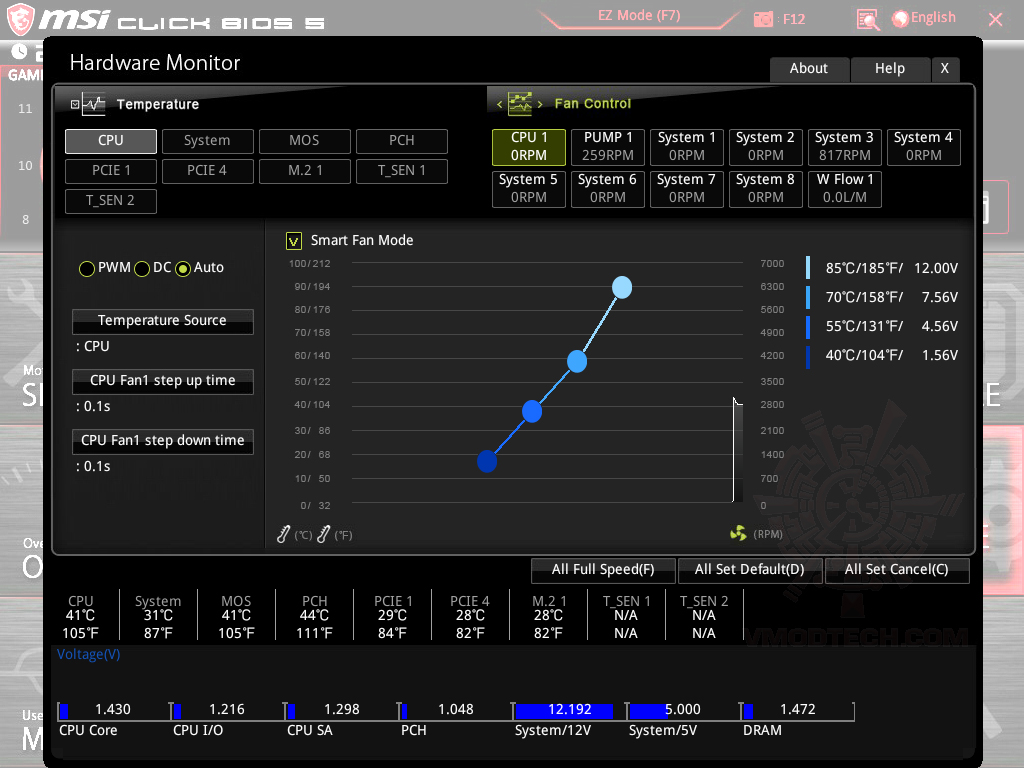Click the Celsius thermometer icon
Viewport: 1024px width, 768px height.
[x=283, y=534]
